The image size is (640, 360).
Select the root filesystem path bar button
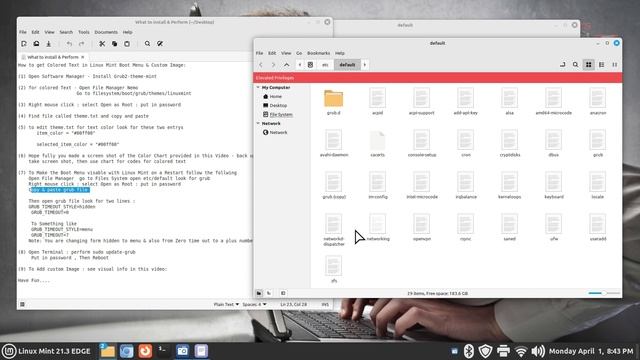coord(311,65)
